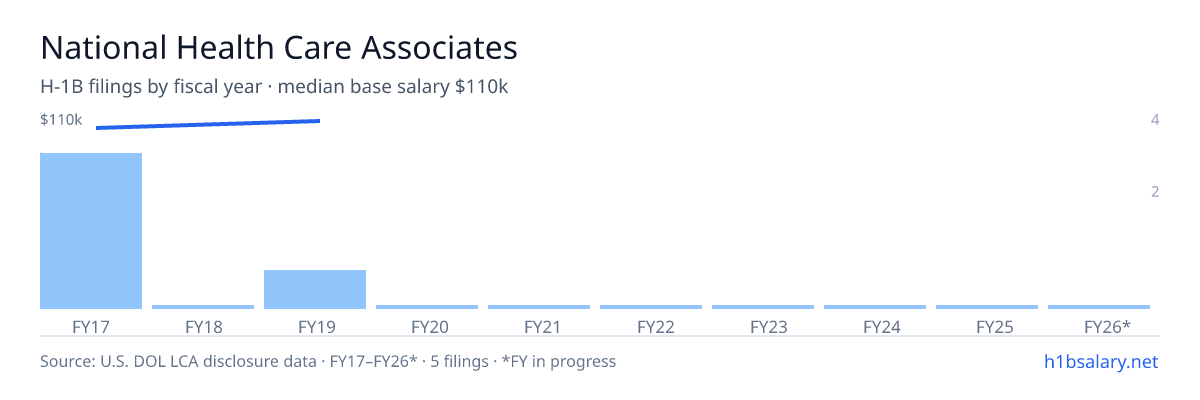Screen dimensions: 1200x400
Task: Click the FY19 axis label
Action: point(315,326)
